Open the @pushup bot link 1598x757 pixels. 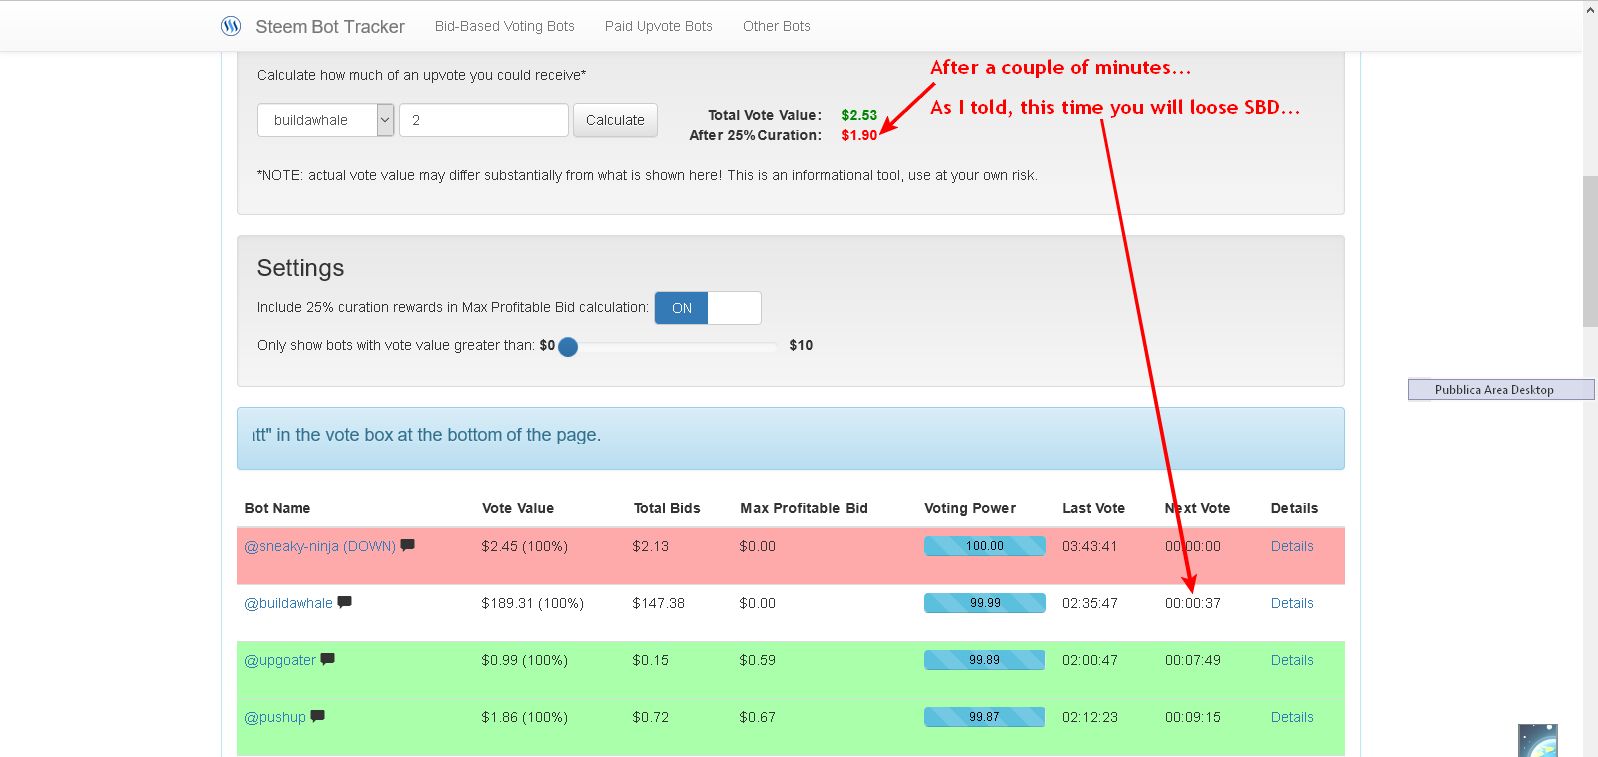point(275,717)
